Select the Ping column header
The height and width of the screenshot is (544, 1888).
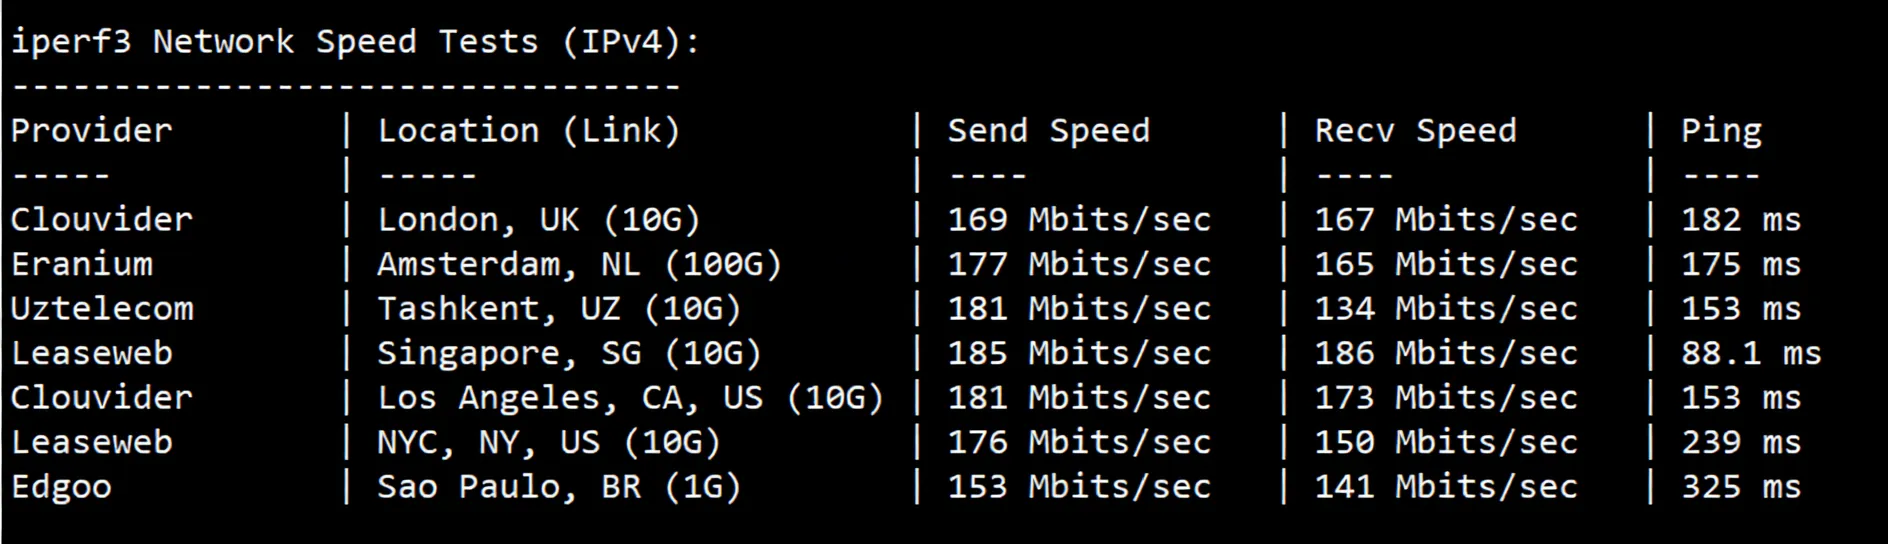[1721, 131]
